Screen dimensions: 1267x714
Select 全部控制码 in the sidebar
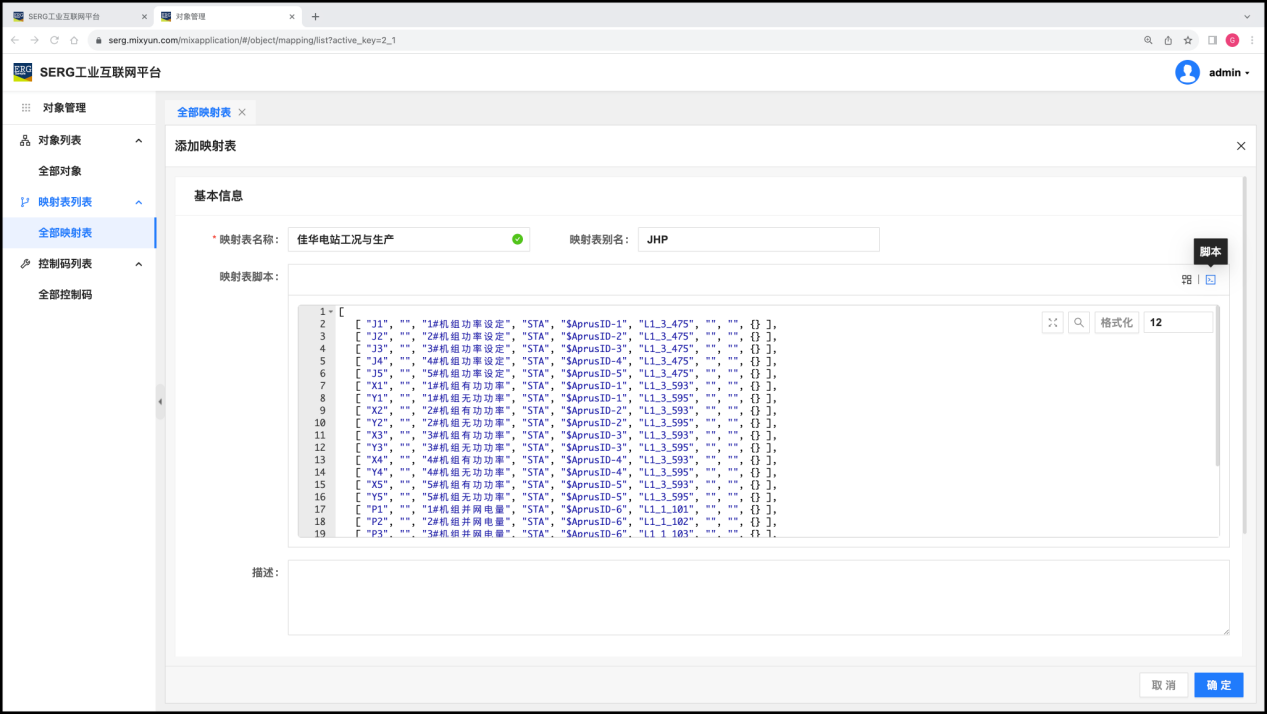(65, 295)
